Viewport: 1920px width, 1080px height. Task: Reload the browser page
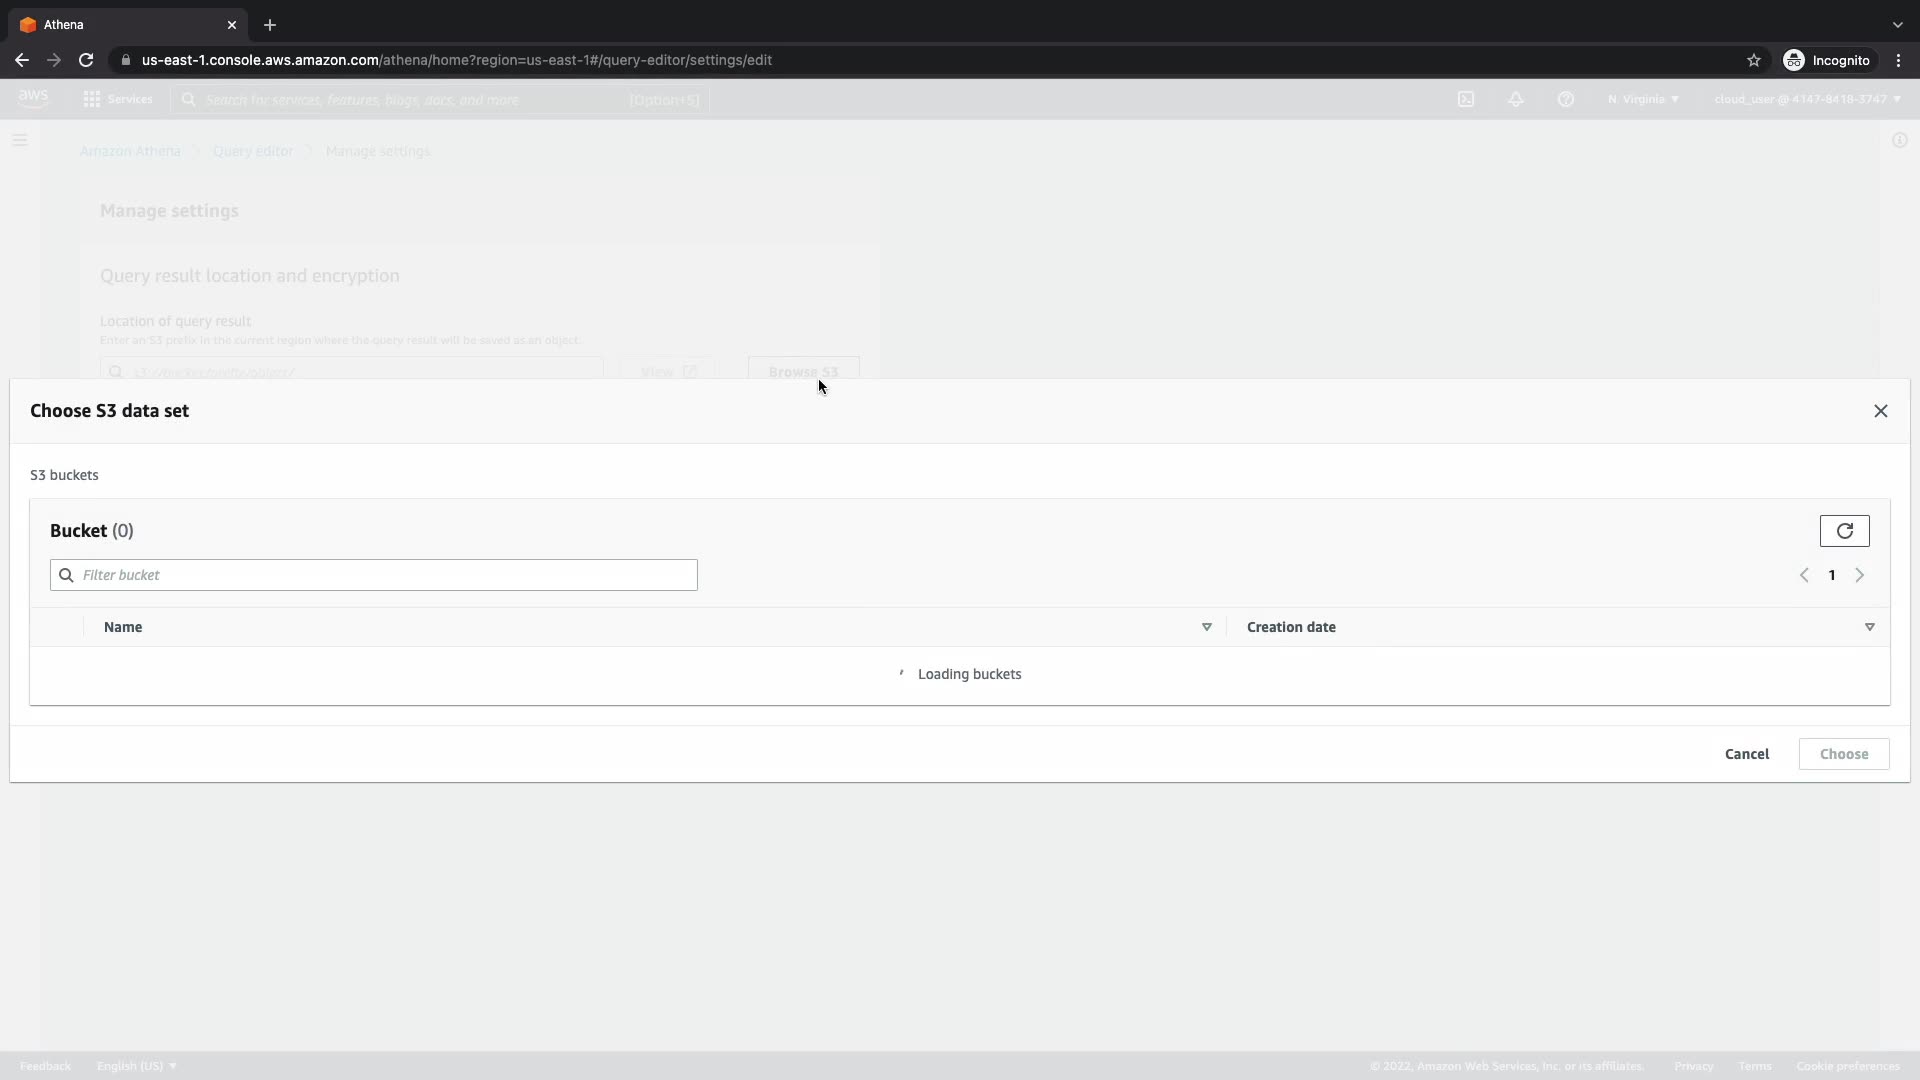click(86, 60)
